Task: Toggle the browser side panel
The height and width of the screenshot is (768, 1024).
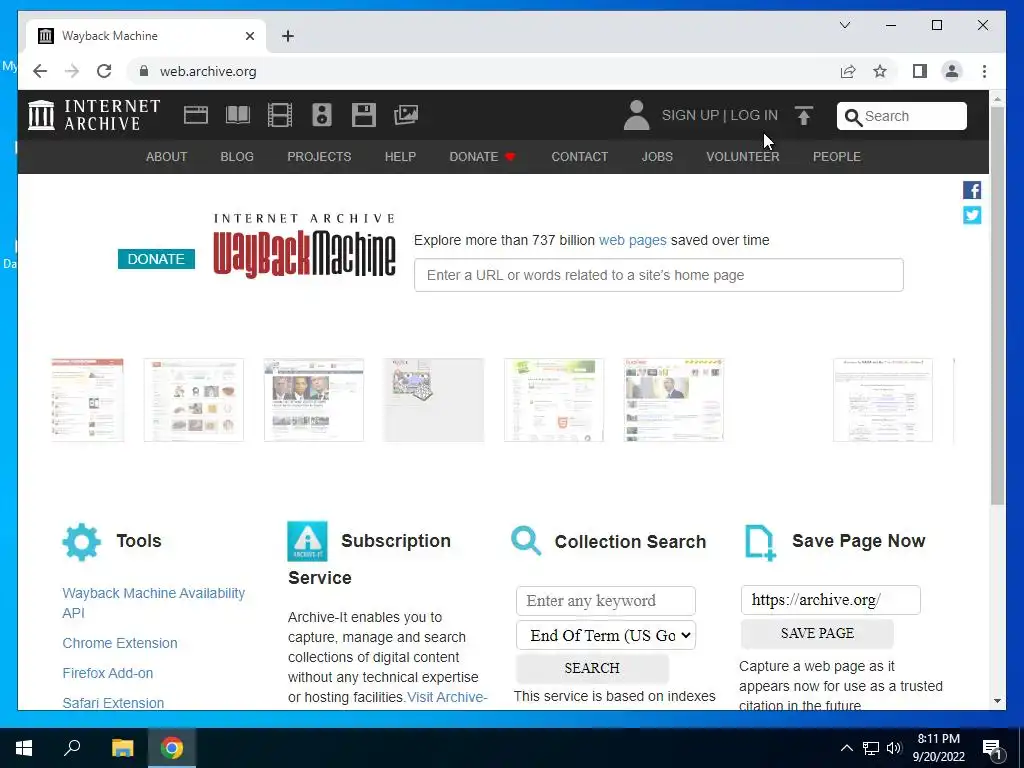Action: tap(920, 71)
